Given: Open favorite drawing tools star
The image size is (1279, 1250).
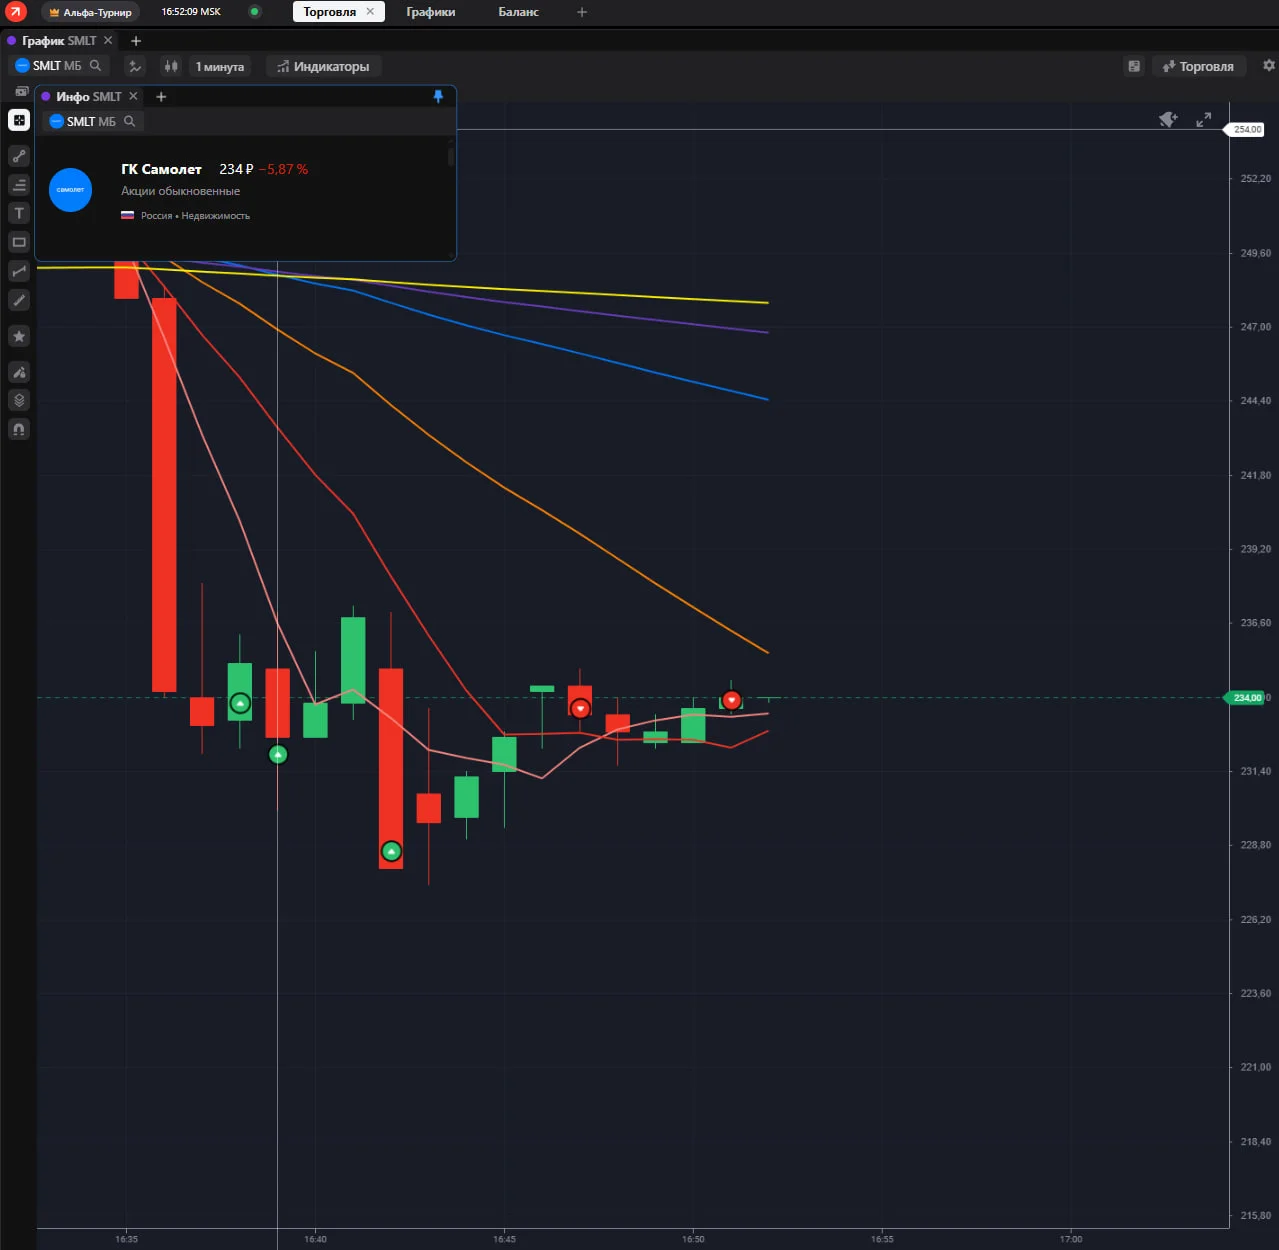Looking at the screenshot, I should click(x=19, y=336).
